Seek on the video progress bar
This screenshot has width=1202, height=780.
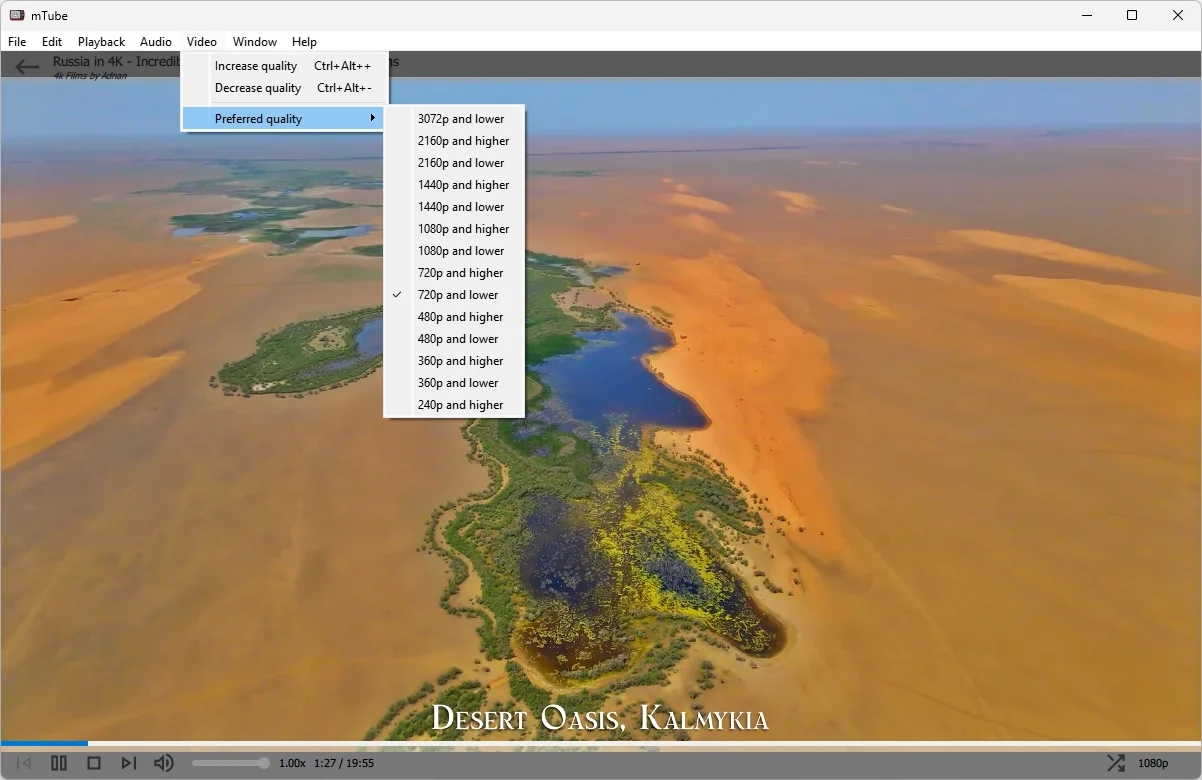click(x=600, y=743)
